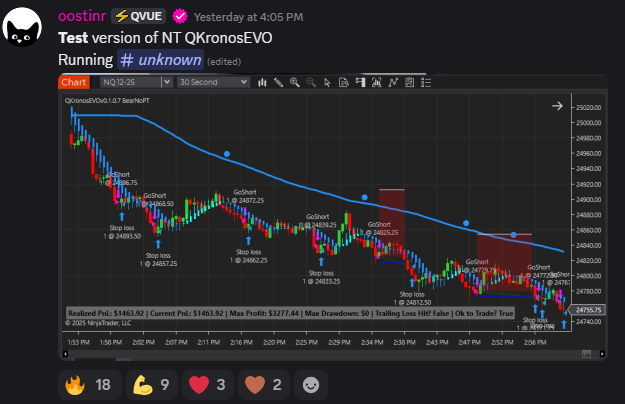Click the bar chart style icon
The image size is (625, 404).
click(262, 83)
